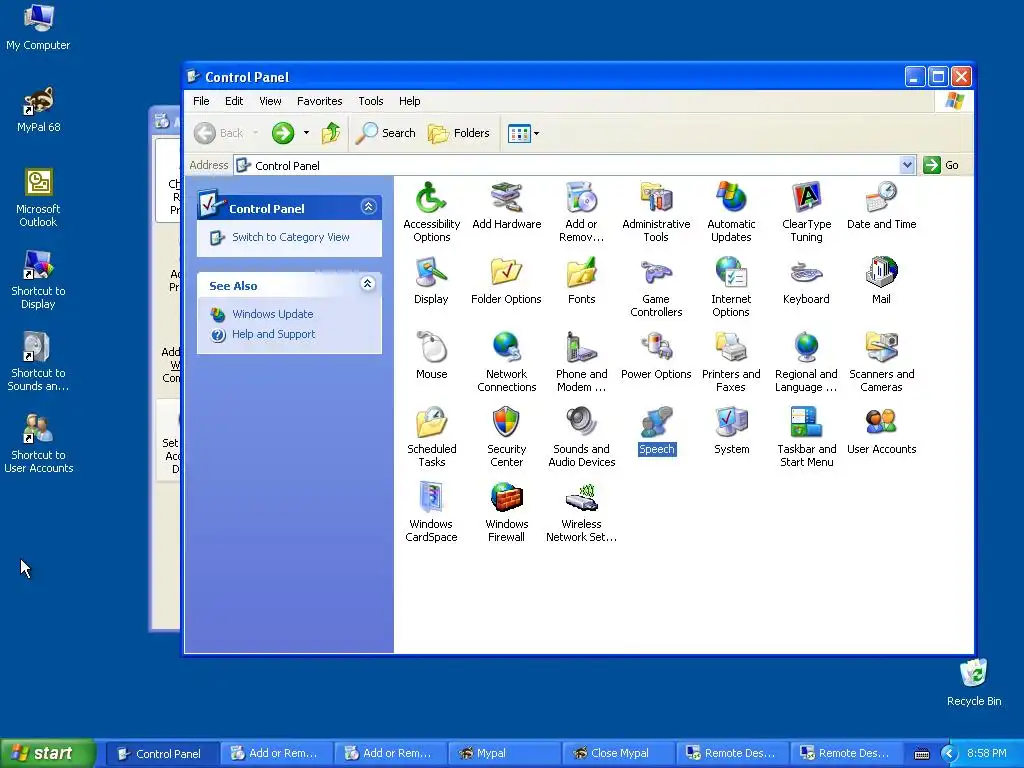Open Fonts folder icon
1024x768 pixels.
coord(581,280)
